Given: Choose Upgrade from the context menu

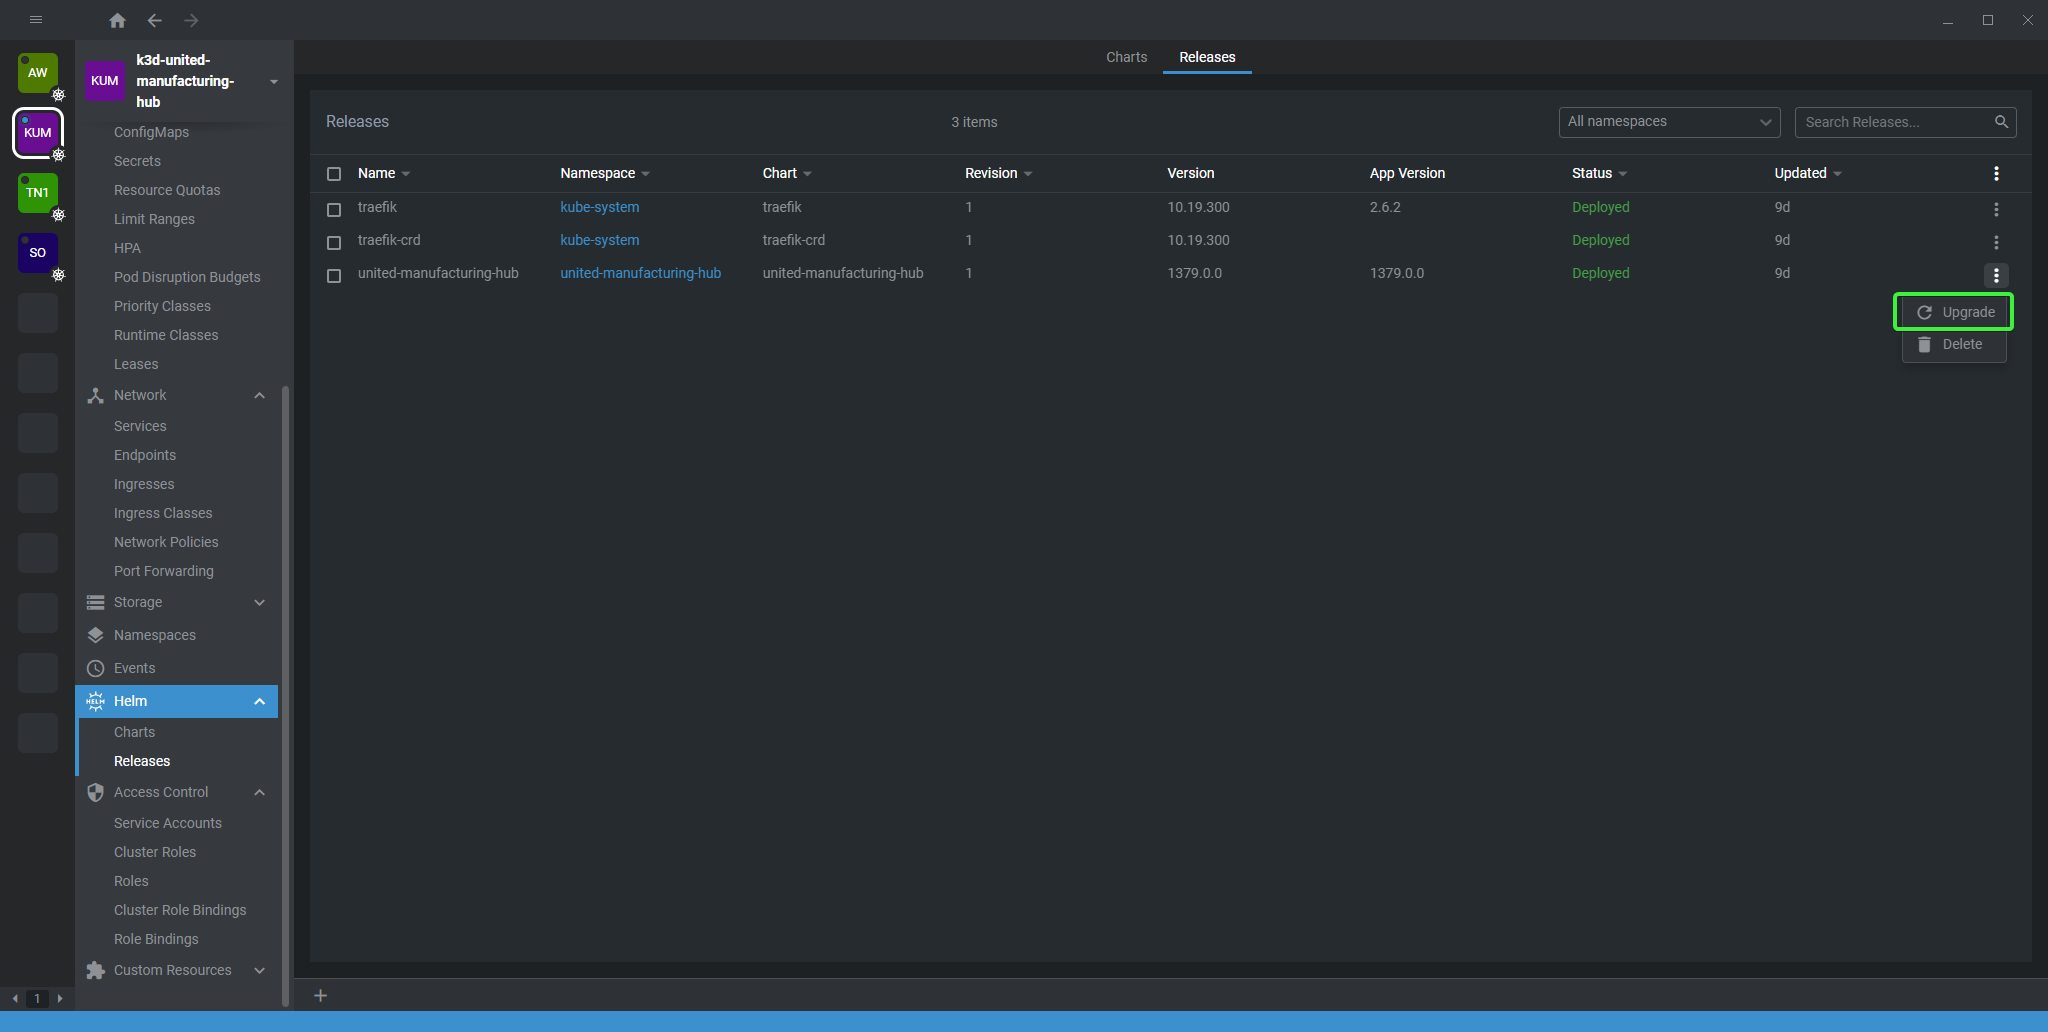Looking at the screenshot, I should pos(1954,312).
